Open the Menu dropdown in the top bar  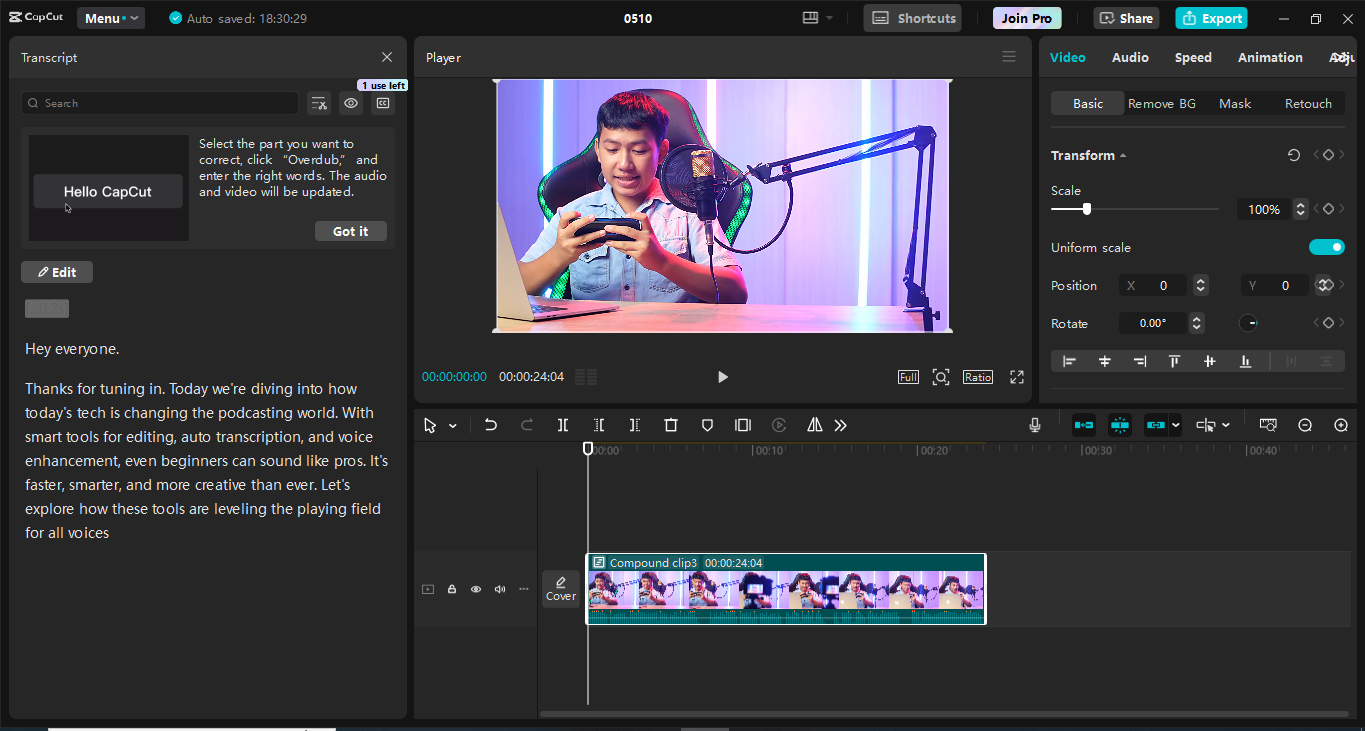110,17
